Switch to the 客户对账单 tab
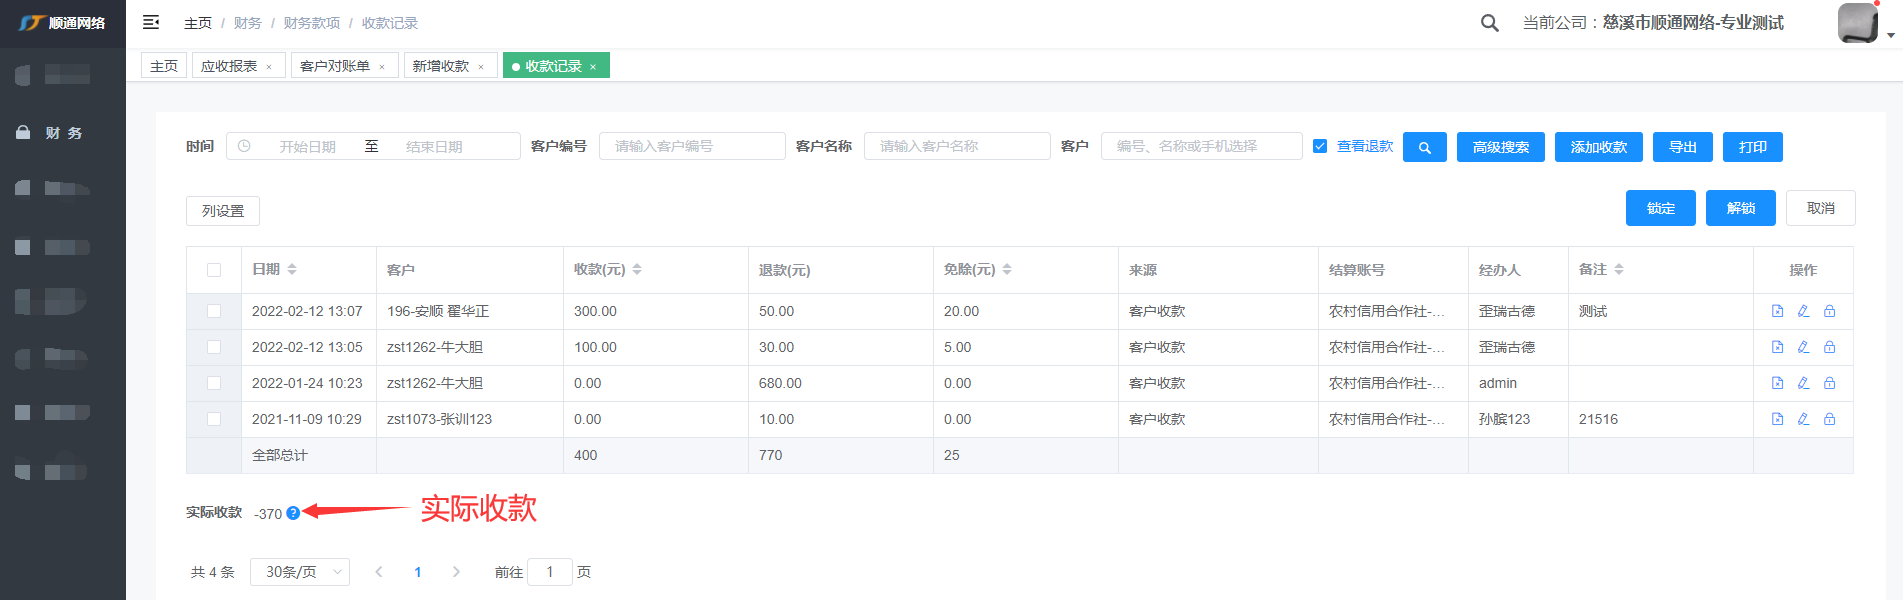This screenshot has height=600, width=1903. [335, 66]
